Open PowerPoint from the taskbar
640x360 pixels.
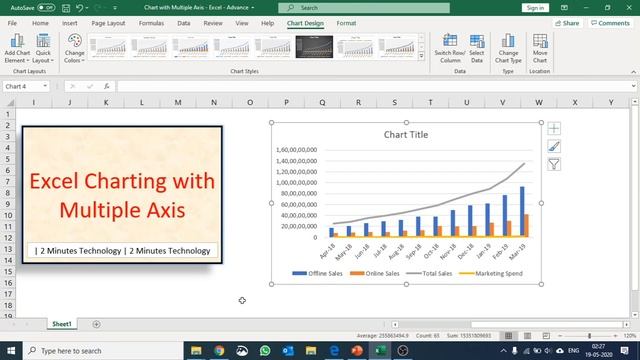[x=357, y=351]
